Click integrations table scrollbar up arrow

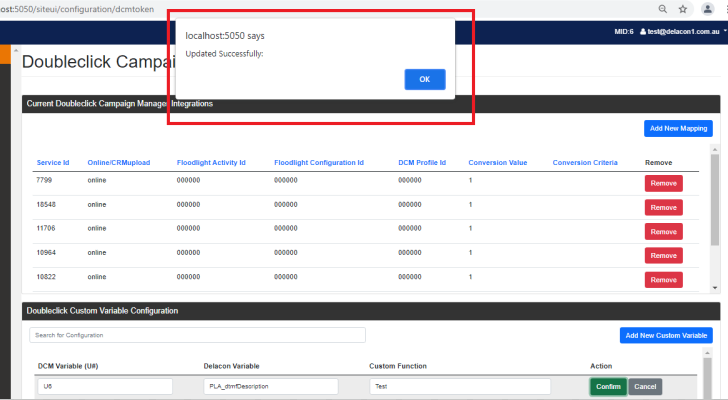(715, 149)
